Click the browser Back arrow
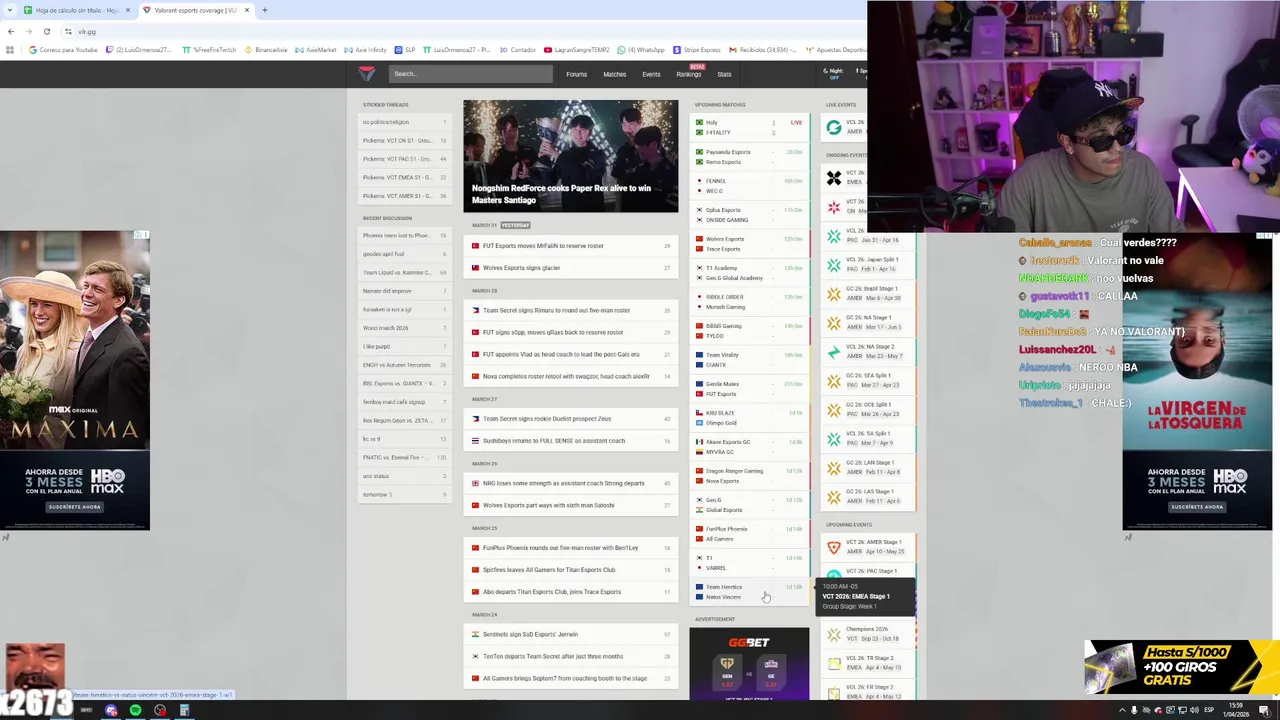The height and width of the screenshot is (720, 1280). (x=11, y=31)
